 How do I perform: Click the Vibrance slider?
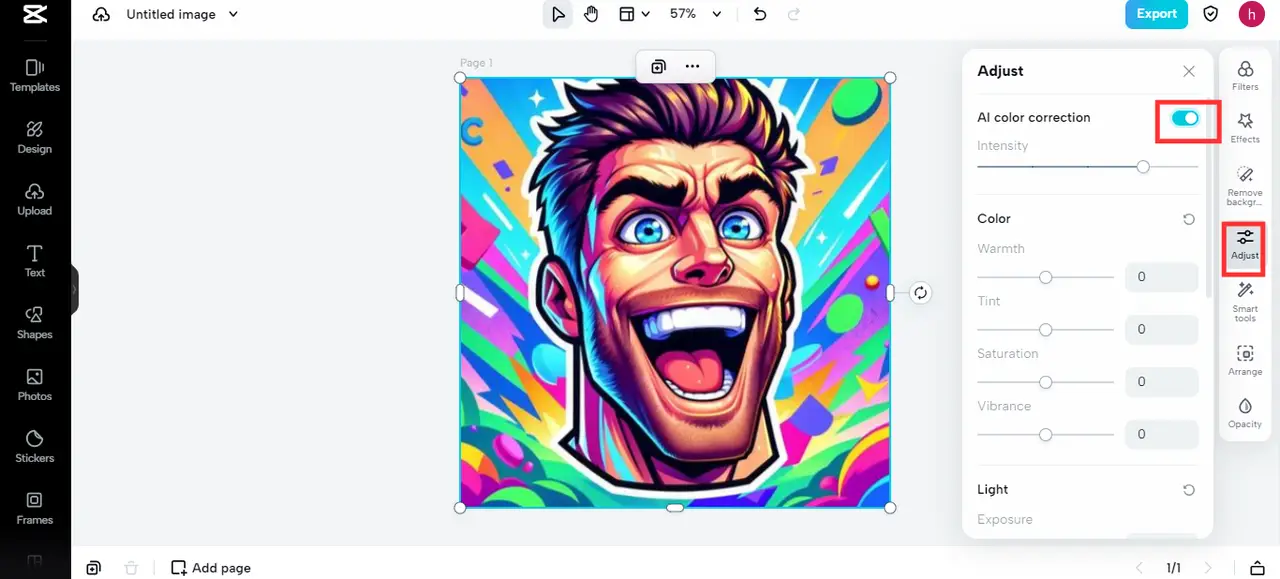tap(1045, 434)
